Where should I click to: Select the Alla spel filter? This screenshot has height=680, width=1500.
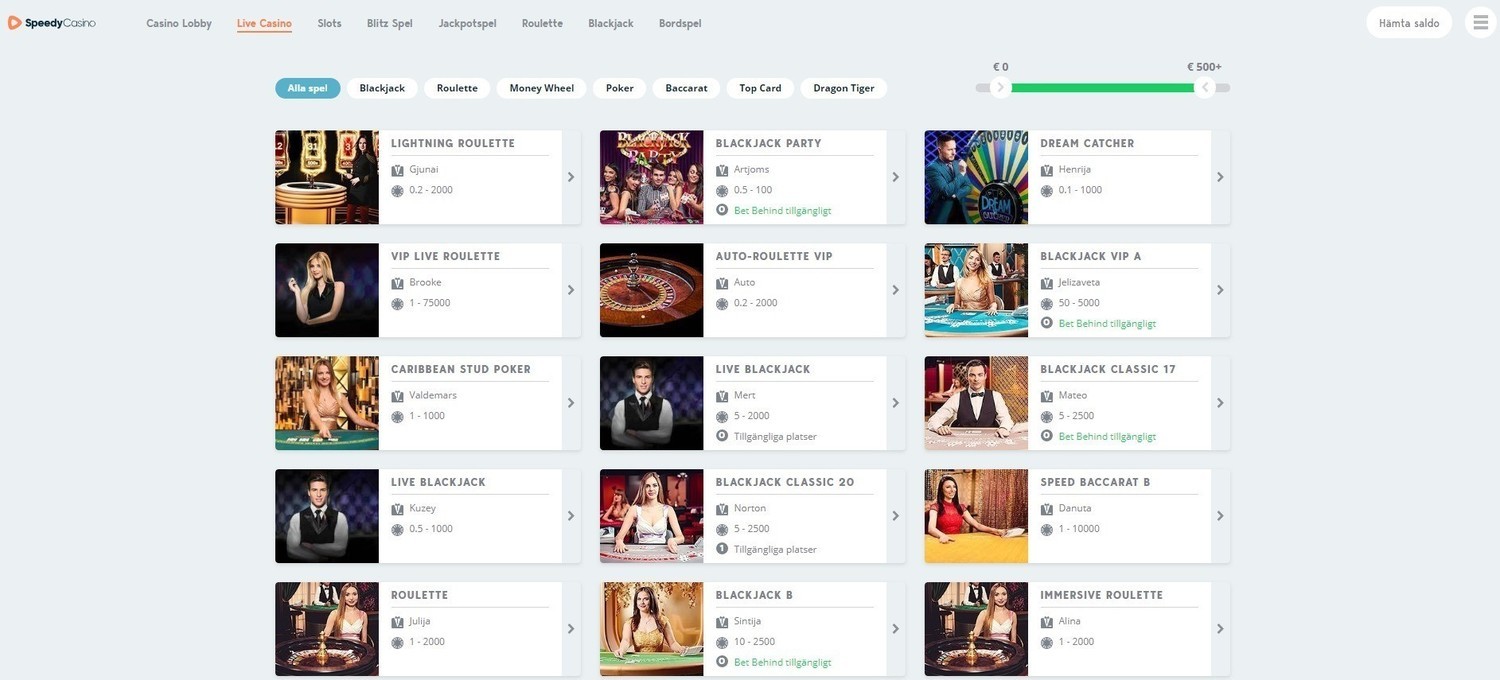coord(308,88)
